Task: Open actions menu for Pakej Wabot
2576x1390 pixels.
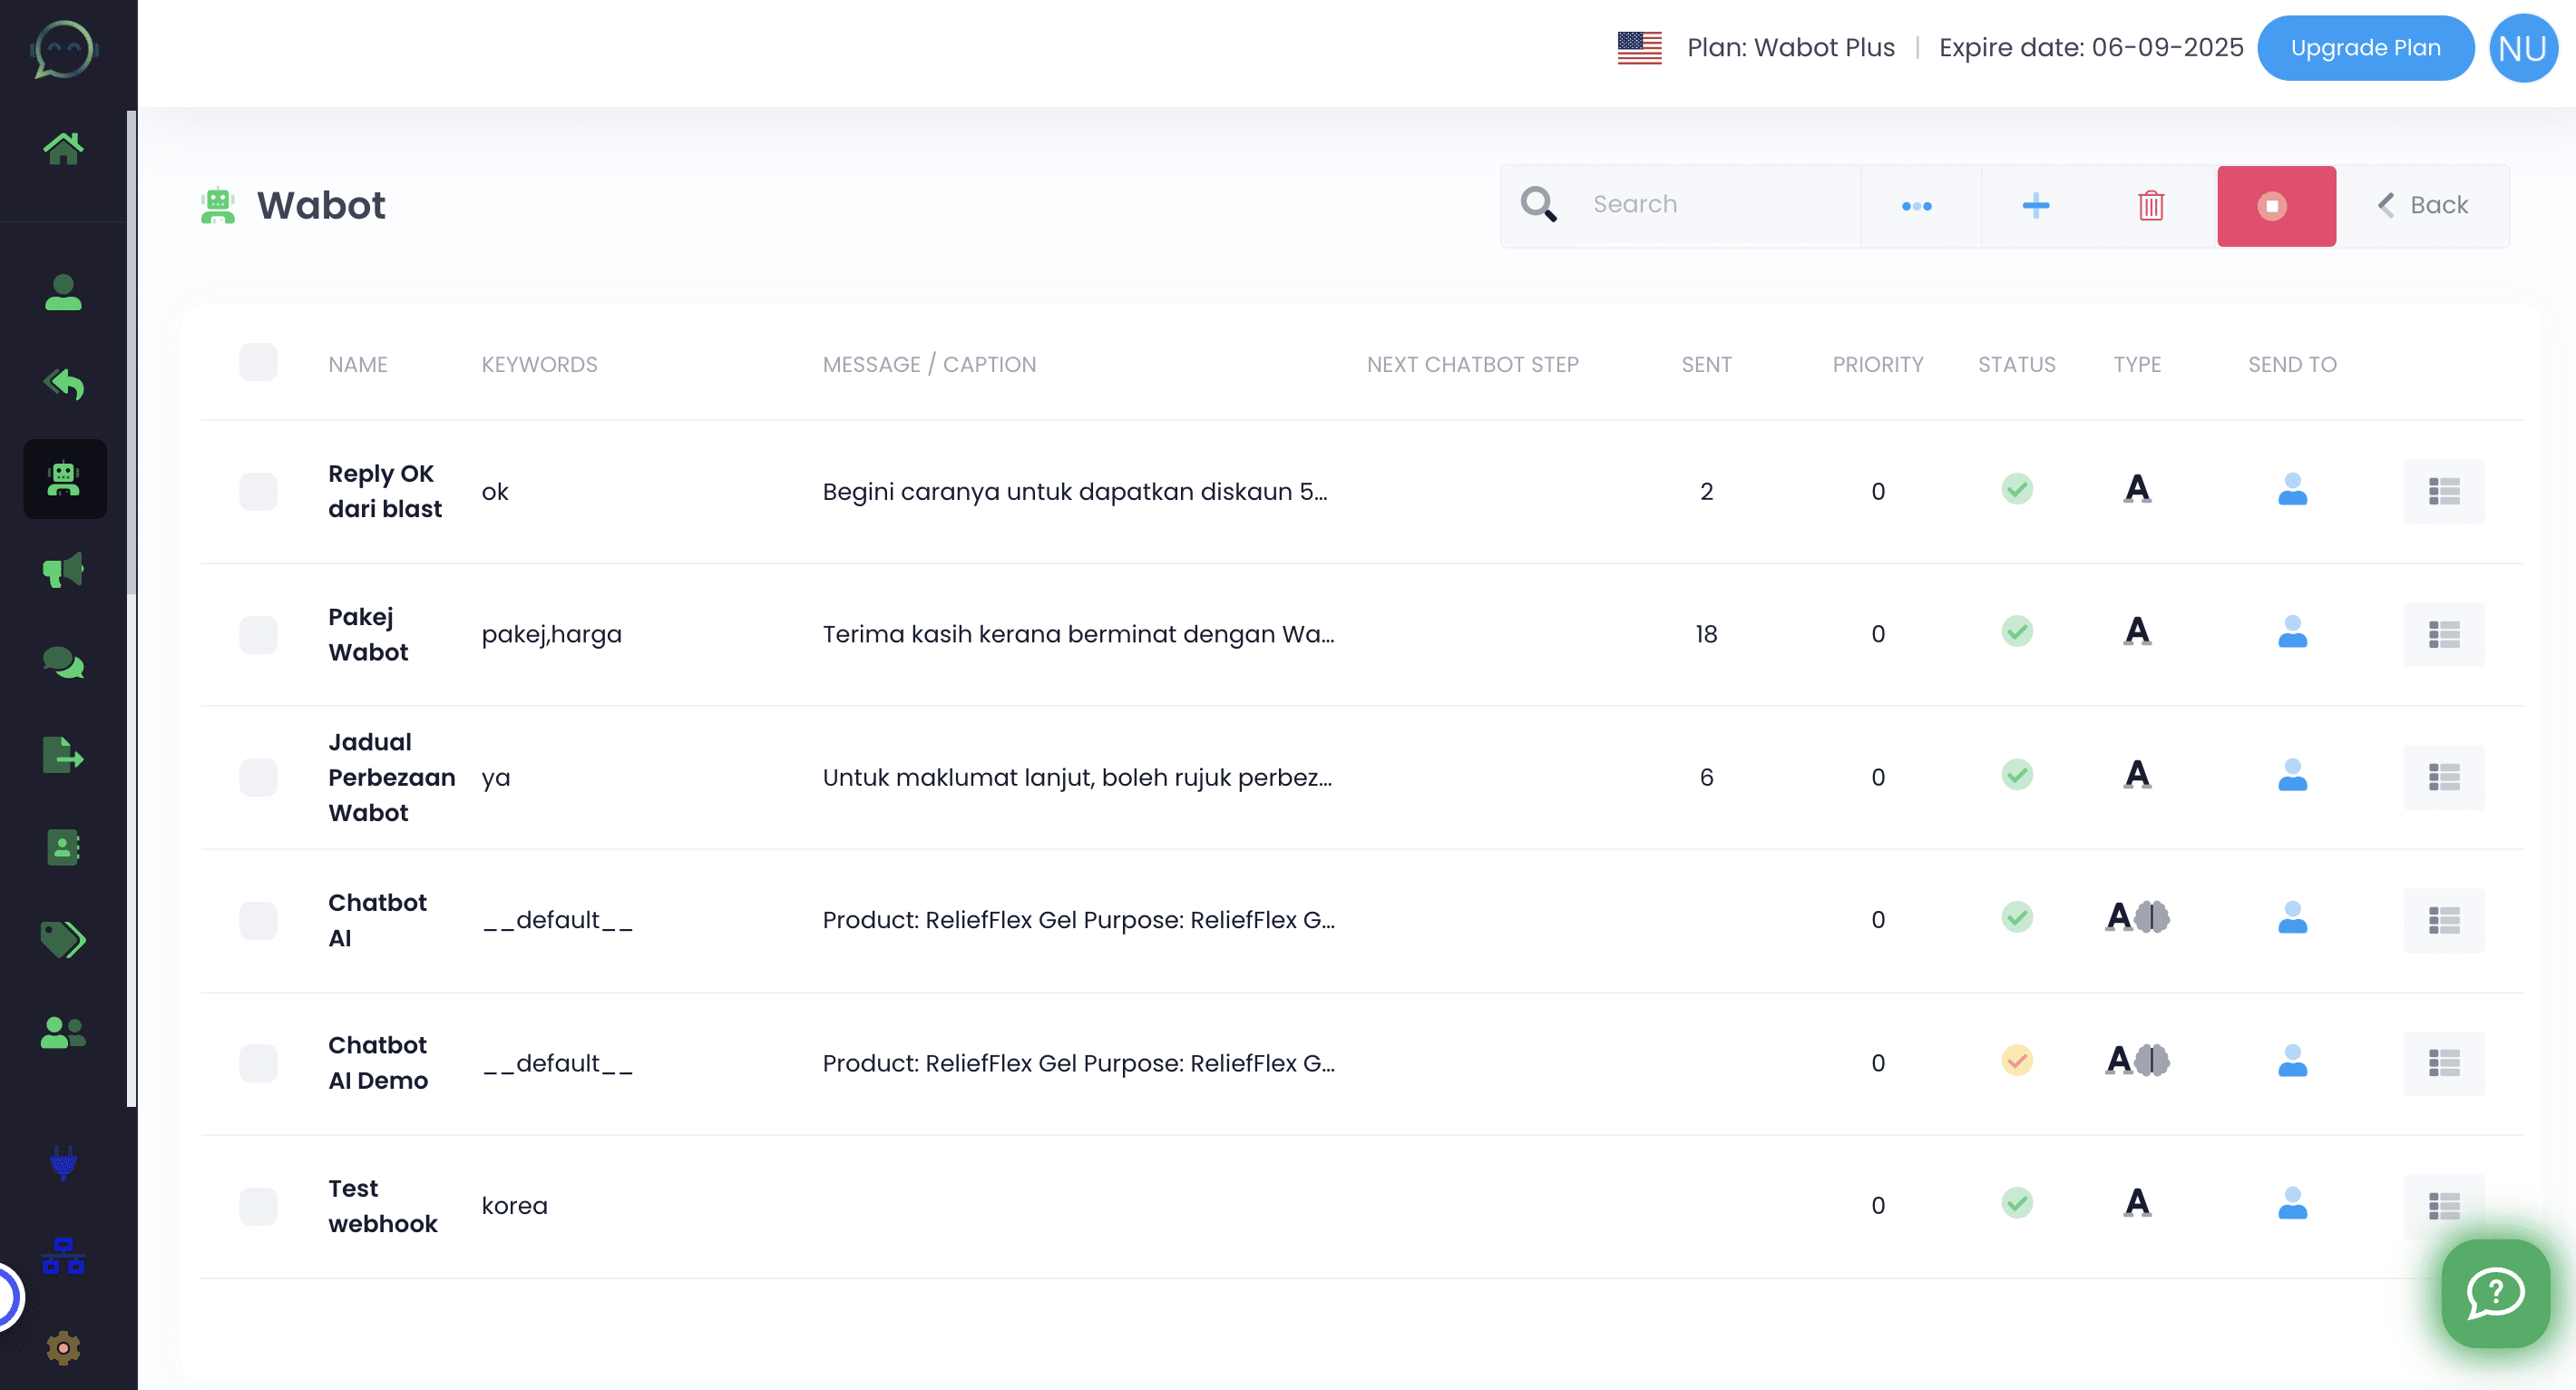Action: click(2444, 634)
